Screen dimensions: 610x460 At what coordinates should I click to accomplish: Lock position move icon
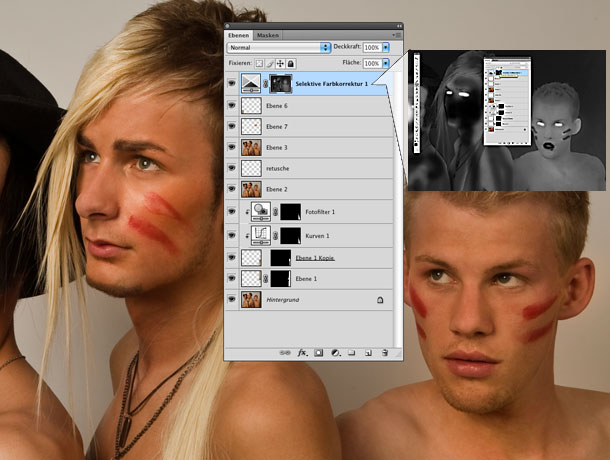click(280, 63)
